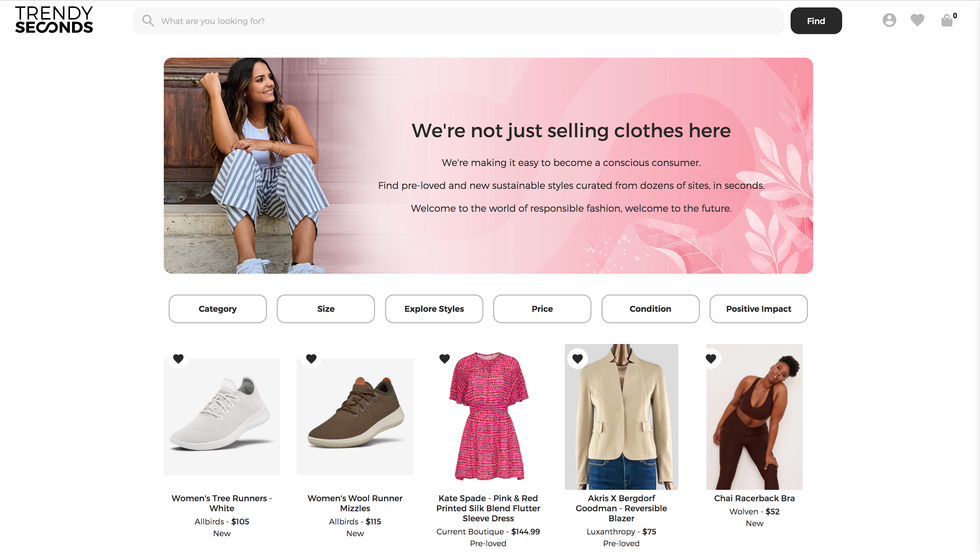
Task: Expand the Condition filter
Action: [650, 309]
